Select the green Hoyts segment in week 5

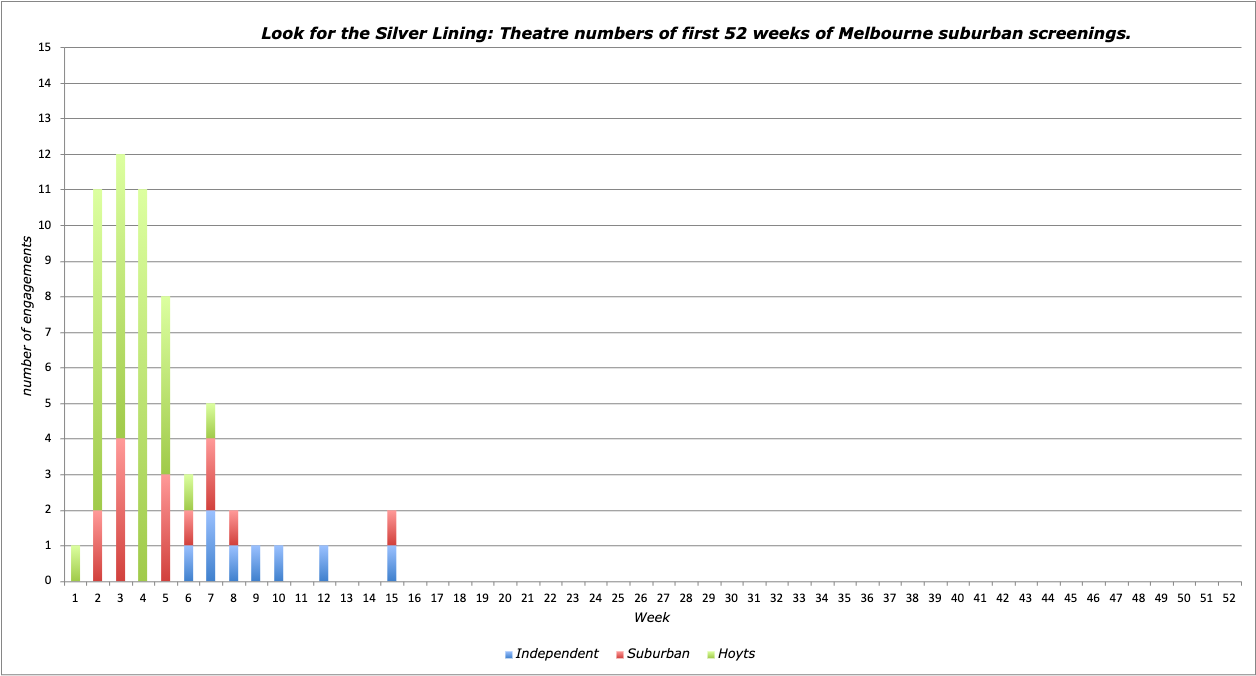[x=166, y=385]
